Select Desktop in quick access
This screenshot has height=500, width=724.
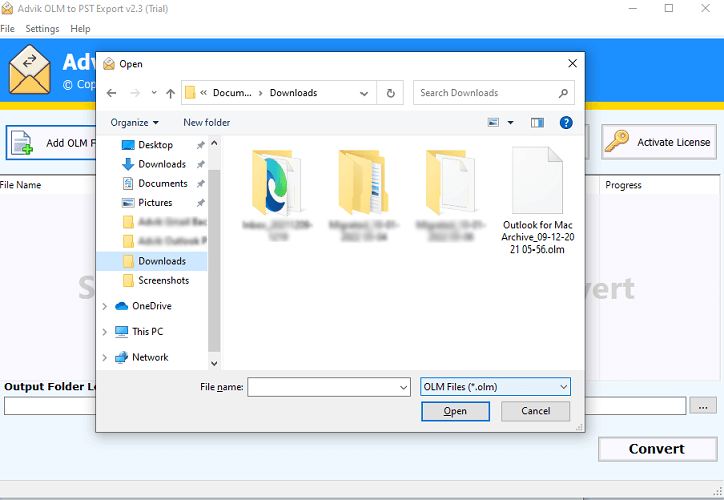click(x=156, y=145)
